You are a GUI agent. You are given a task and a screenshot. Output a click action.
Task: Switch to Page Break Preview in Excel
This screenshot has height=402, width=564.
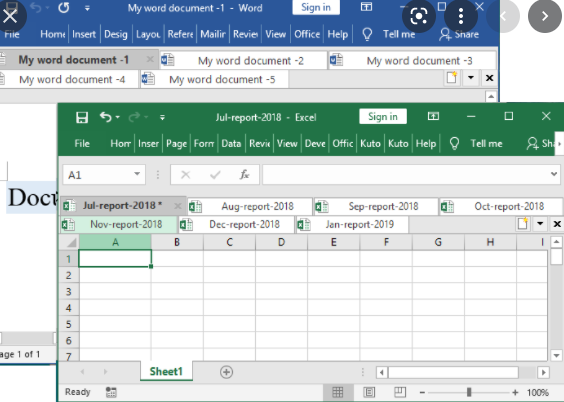tap(400, 392)
